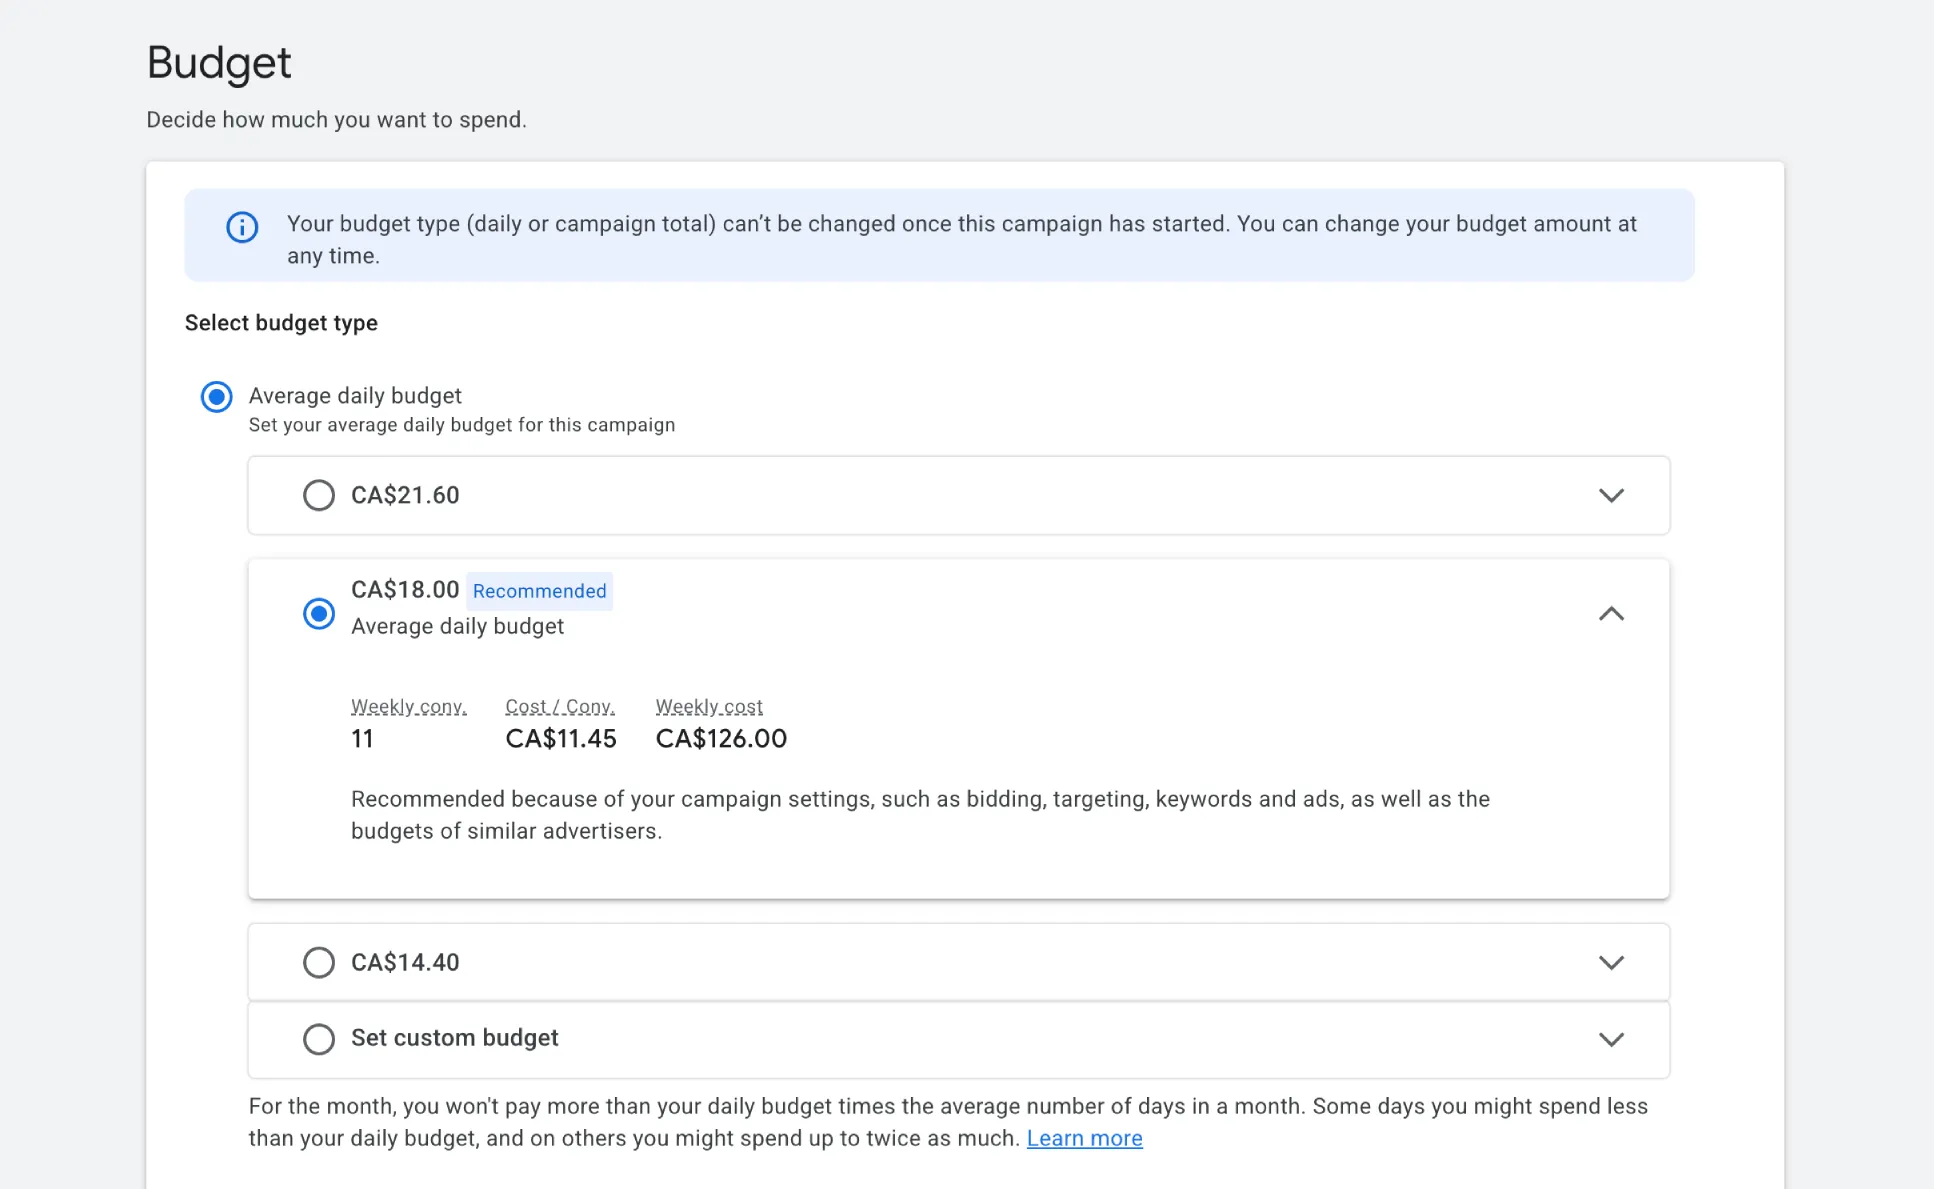Click the Weekly conv. metric label
The image size is (1934, 1189).
[x=408, y=707]
